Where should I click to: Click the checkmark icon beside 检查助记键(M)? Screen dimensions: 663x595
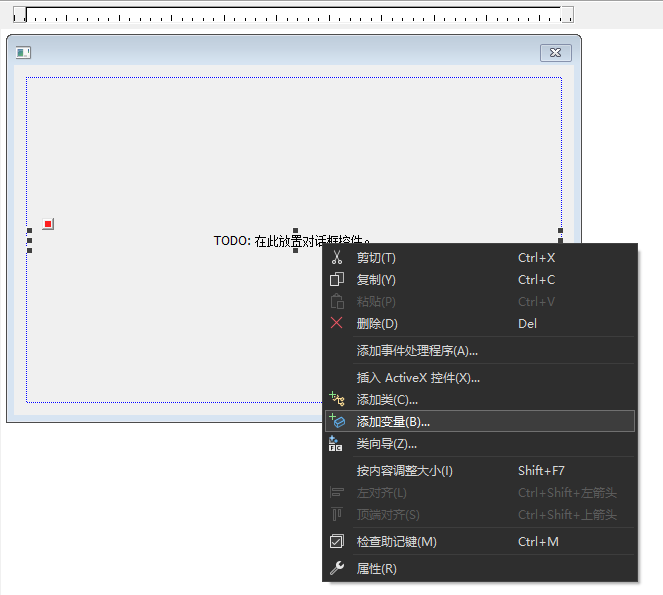(337, 541)
